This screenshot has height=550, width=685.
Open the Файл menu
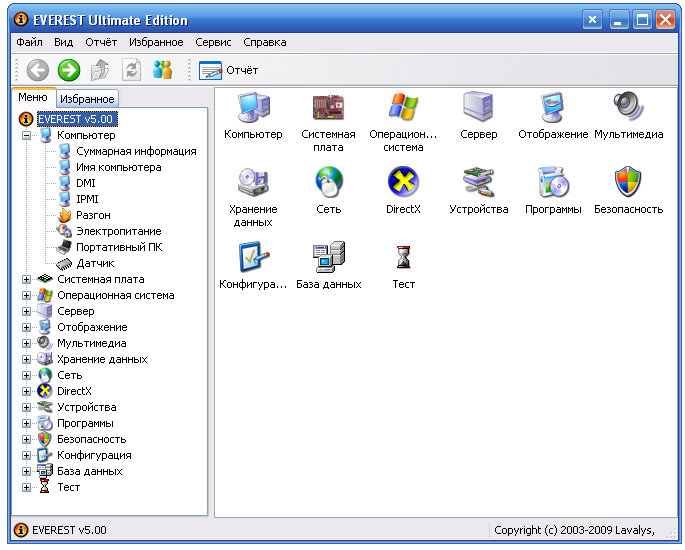coord(29,42)
